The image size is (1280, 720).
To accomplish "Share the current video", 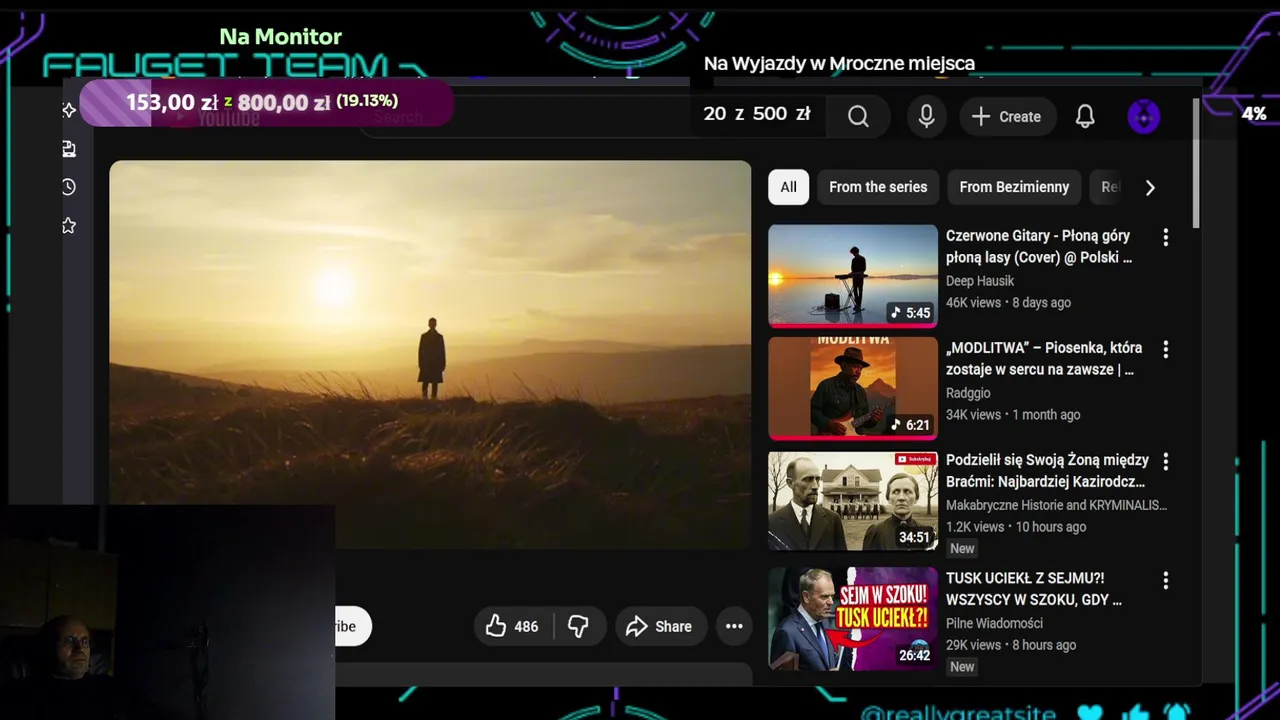I will pos(660,626).
